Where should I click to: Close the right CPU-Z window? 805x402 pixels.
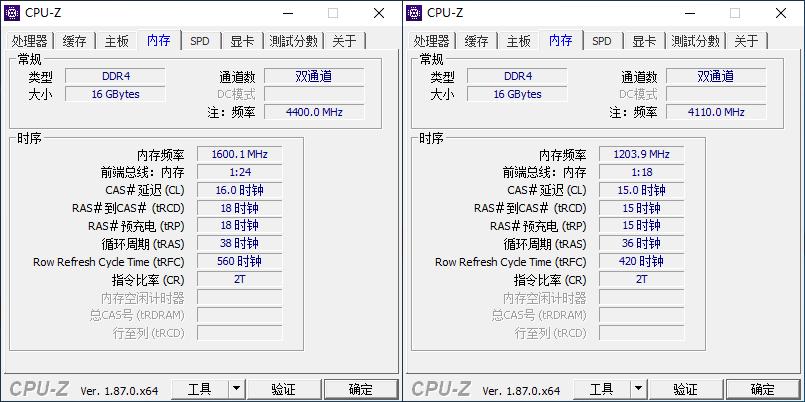[x=781, y=13]
